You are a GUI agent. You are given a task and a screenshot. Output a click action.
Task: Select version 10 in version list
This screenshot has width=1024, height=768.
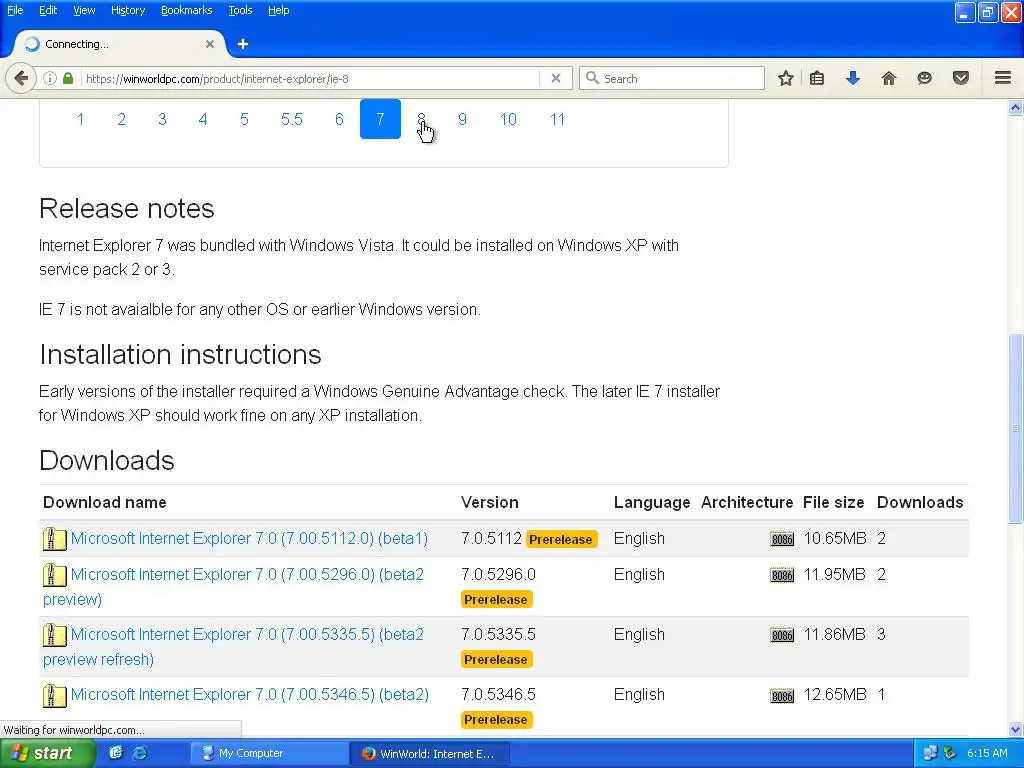[508, 119]
